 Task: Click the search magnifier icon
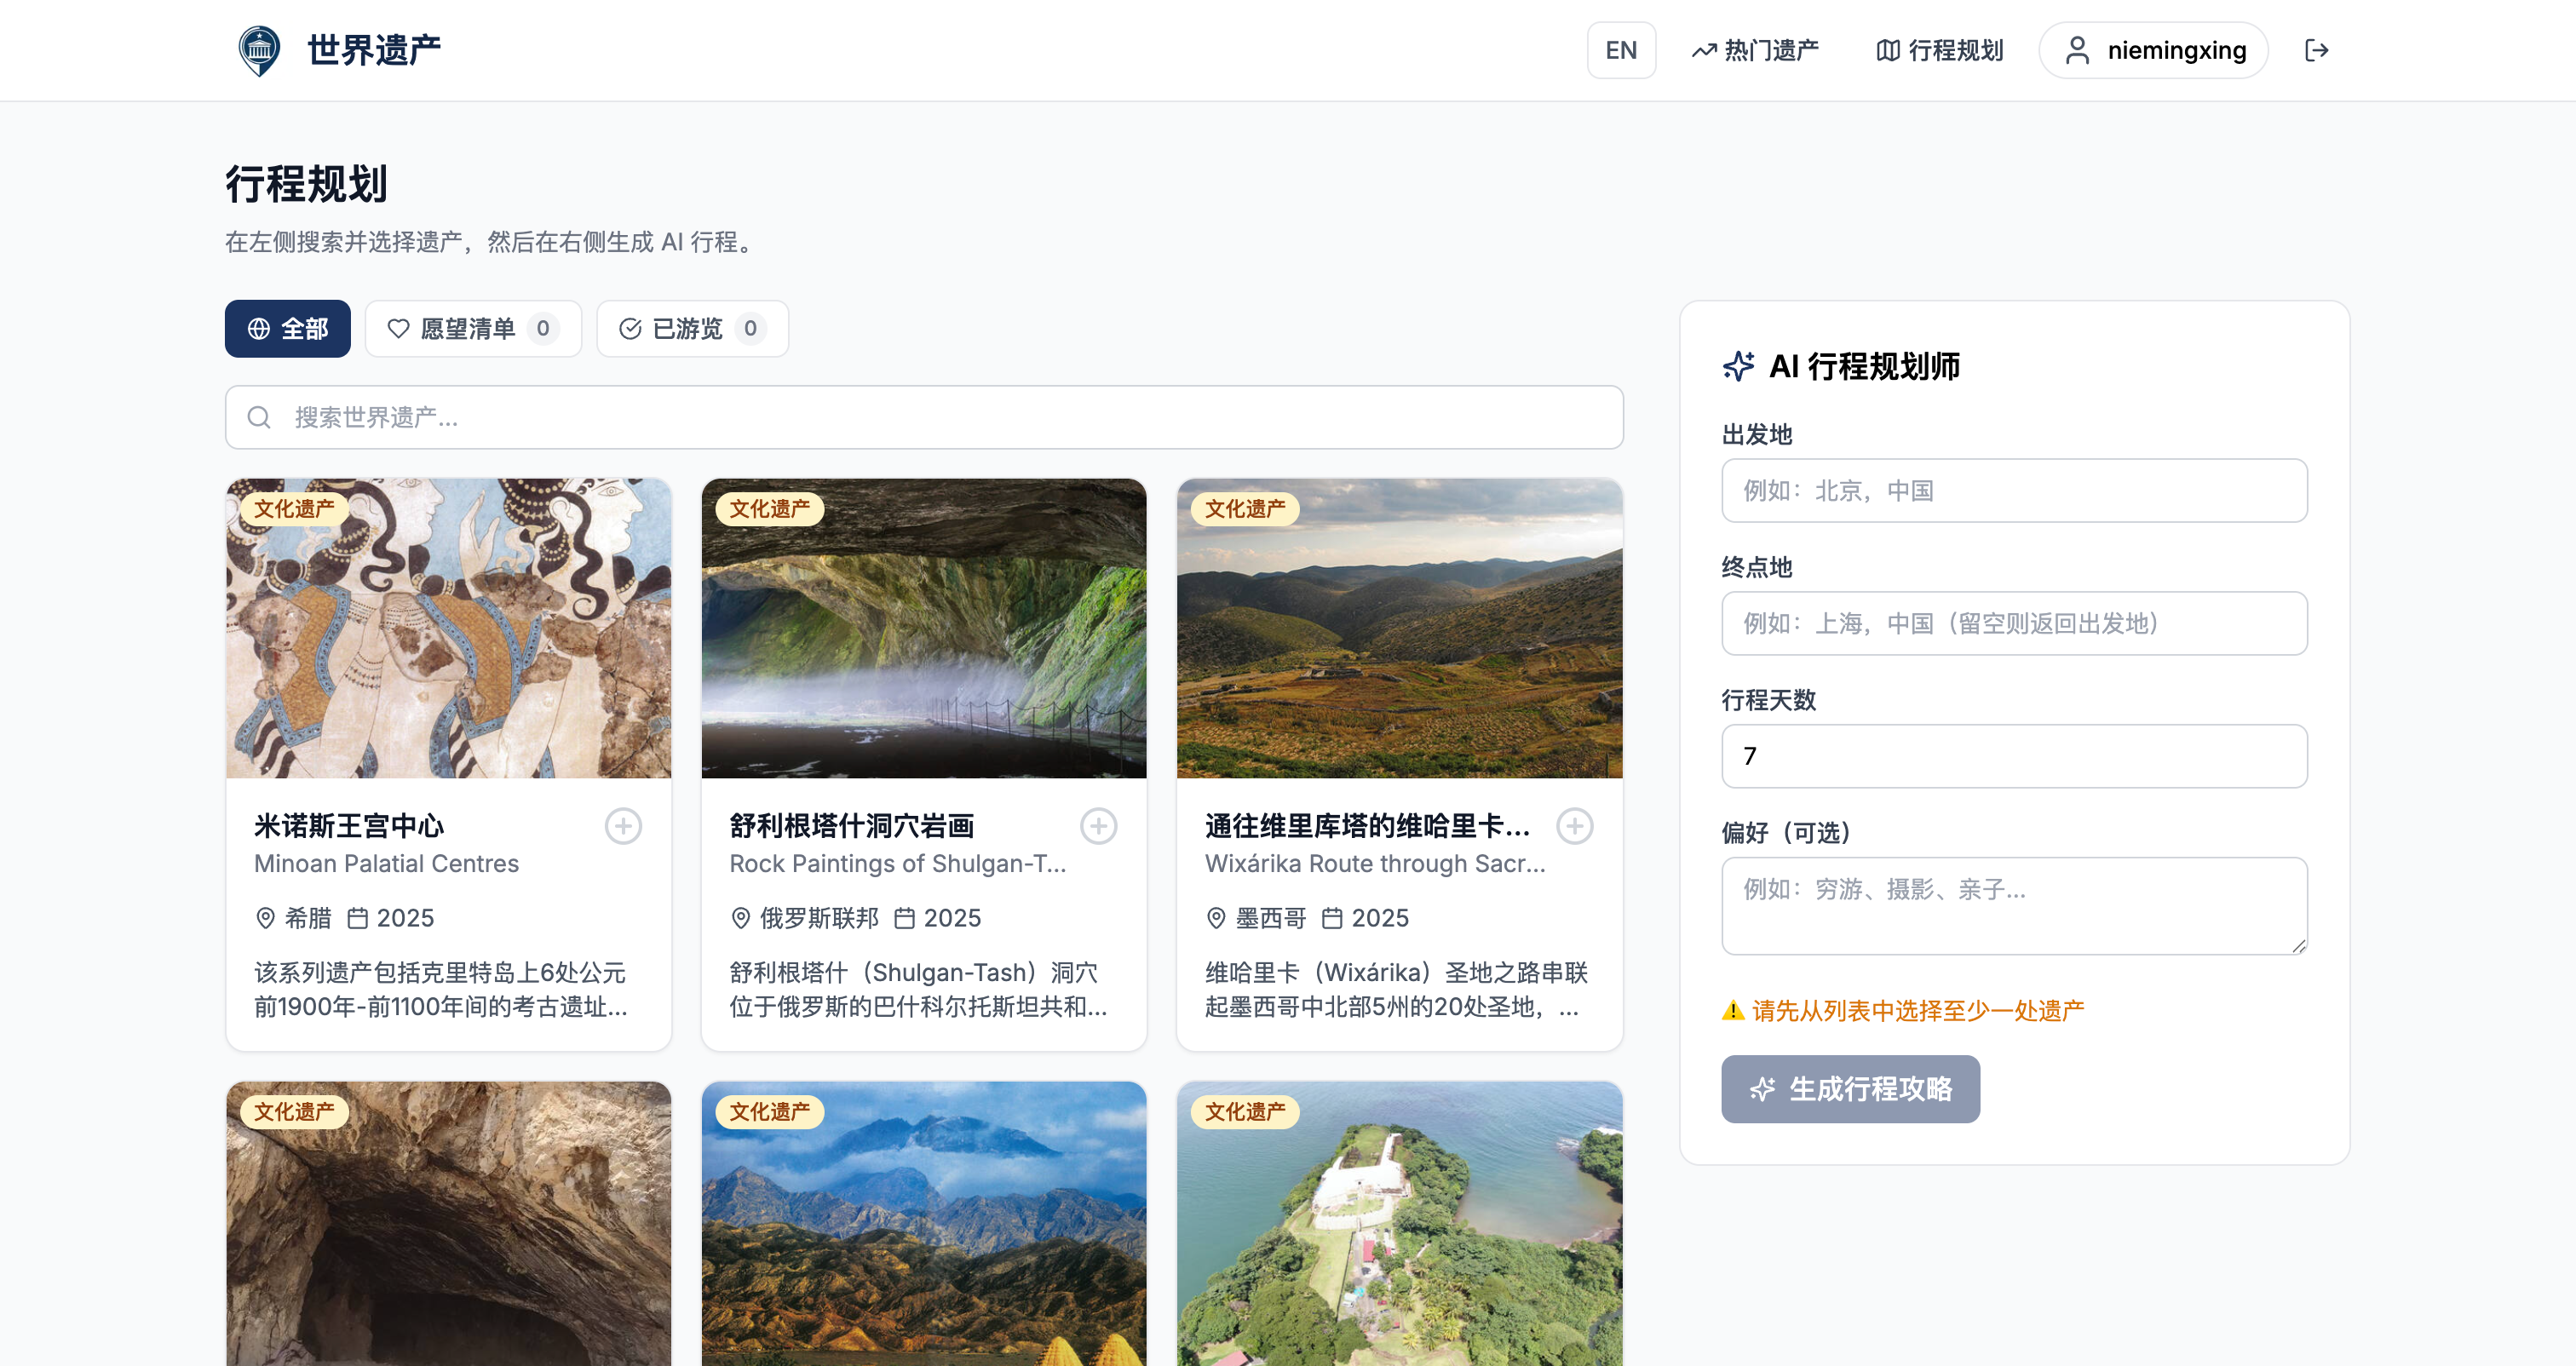click(259, 418)
